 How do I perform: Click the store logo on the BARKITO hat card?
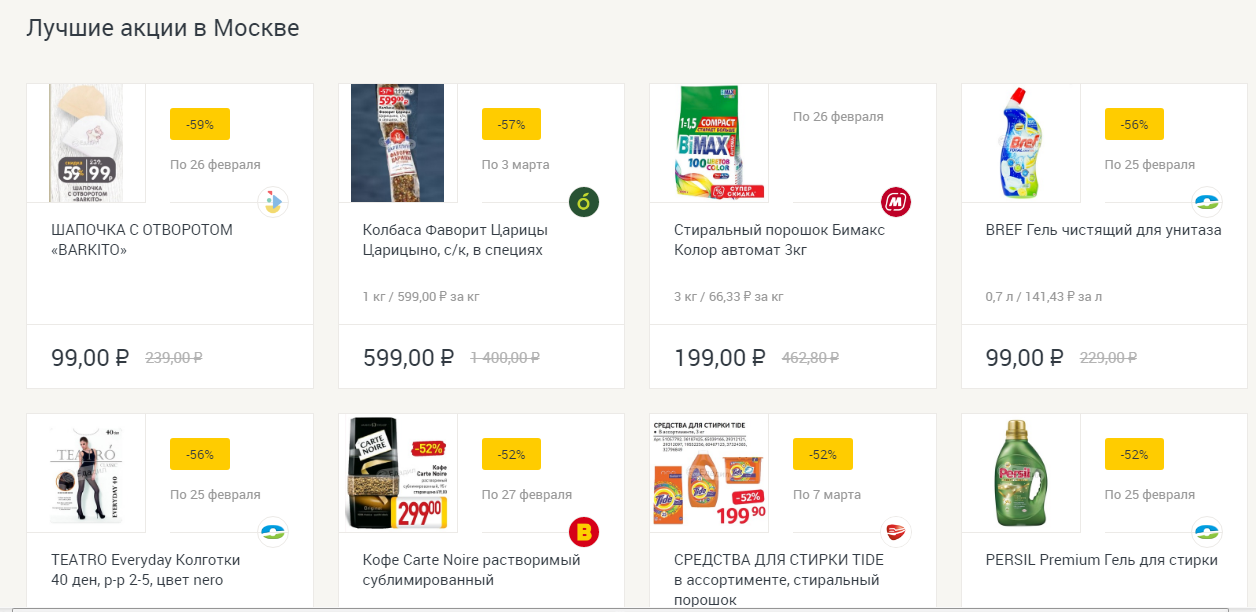273,202
